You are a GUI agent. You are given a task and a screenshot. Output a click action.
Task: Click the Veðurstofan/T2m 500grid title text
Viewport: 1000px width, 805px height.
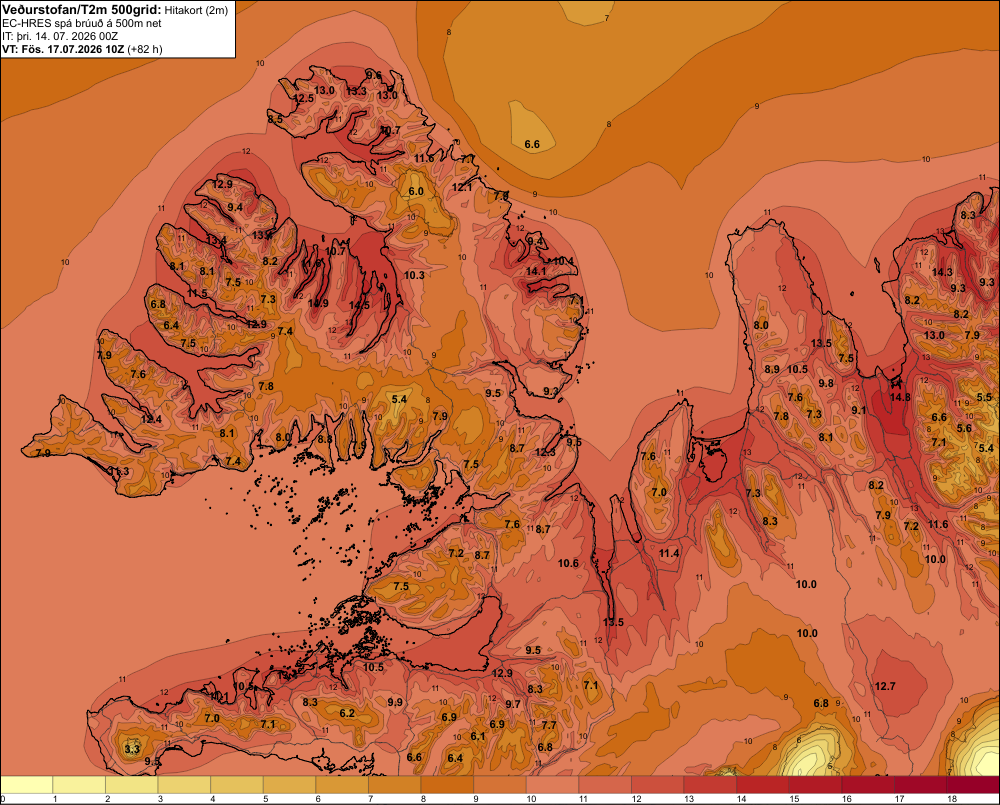click(81, 9)
